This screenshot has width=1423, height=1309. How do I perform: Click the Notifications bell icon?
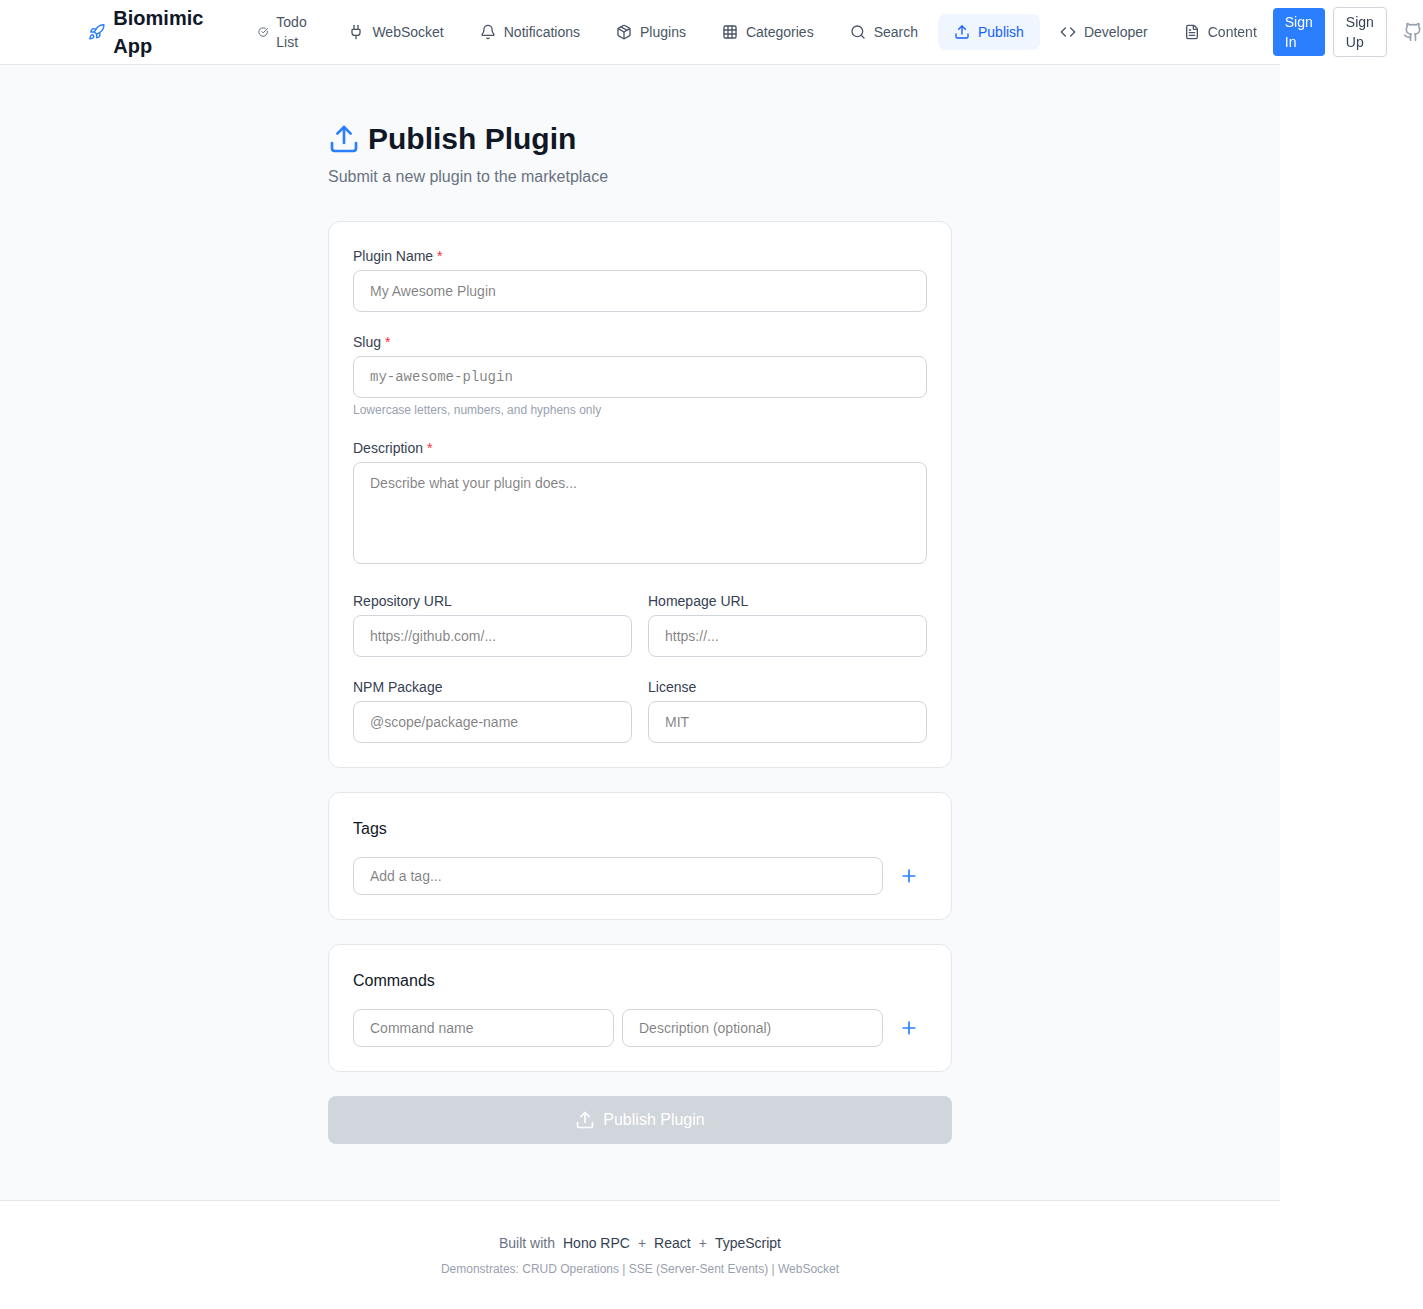pos(488,32)
